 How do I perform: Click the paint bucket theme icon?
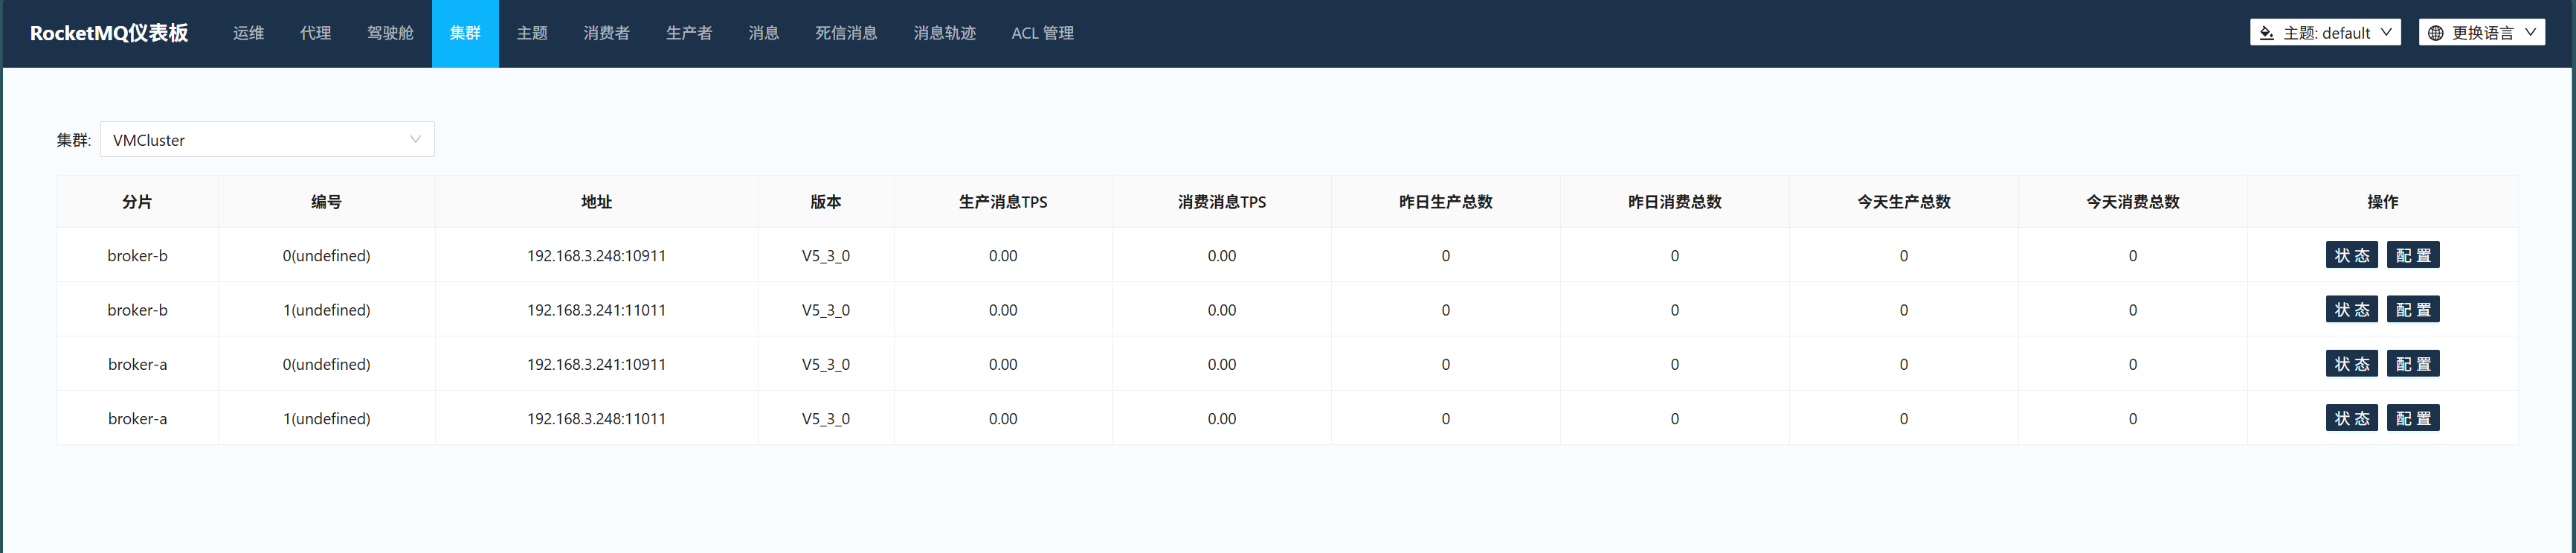tap(2266, 33)
